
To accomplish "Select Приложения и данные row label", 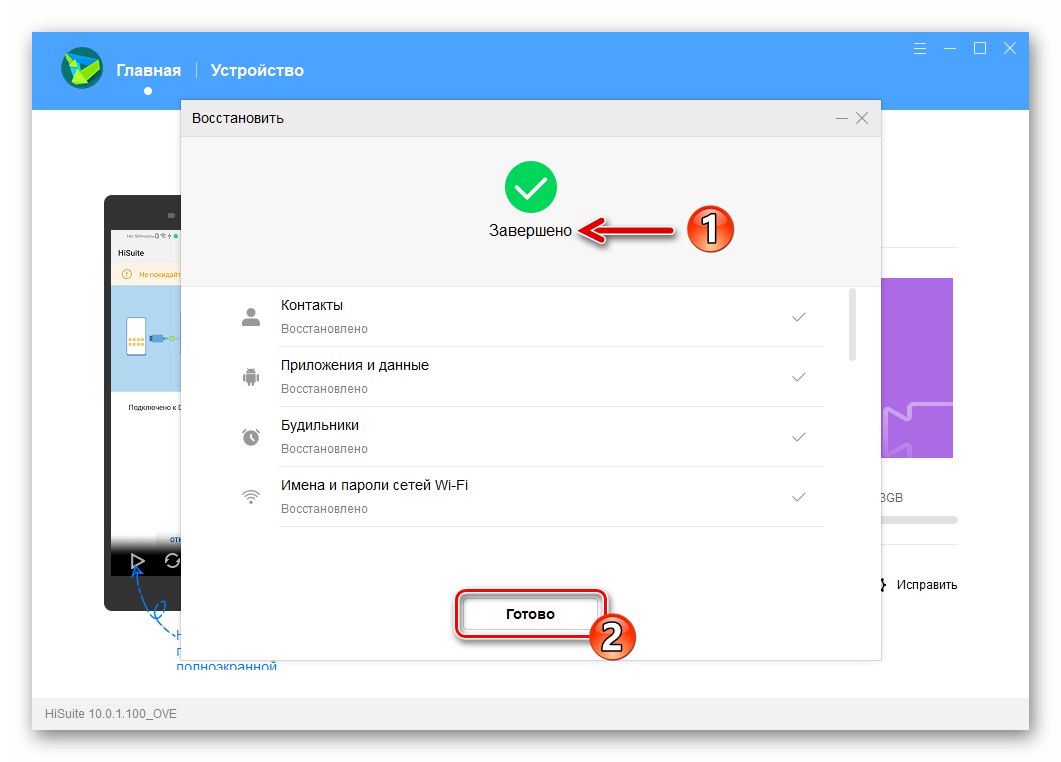I will (355, 365).
